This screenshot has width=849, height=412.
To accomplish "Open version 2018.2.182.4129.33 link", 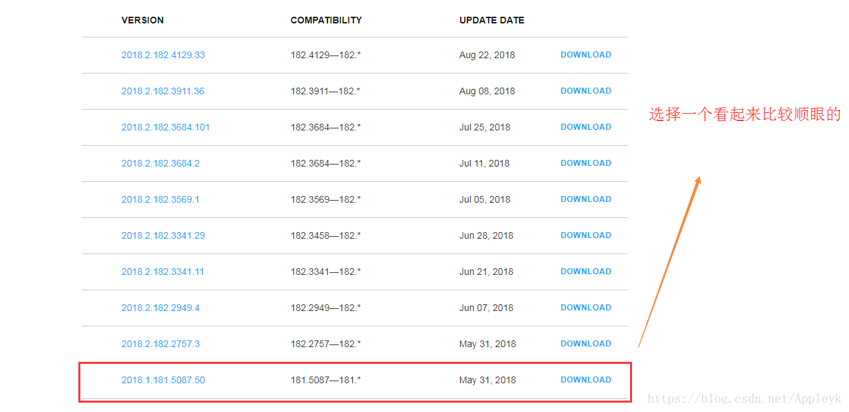I will (163, 55).
